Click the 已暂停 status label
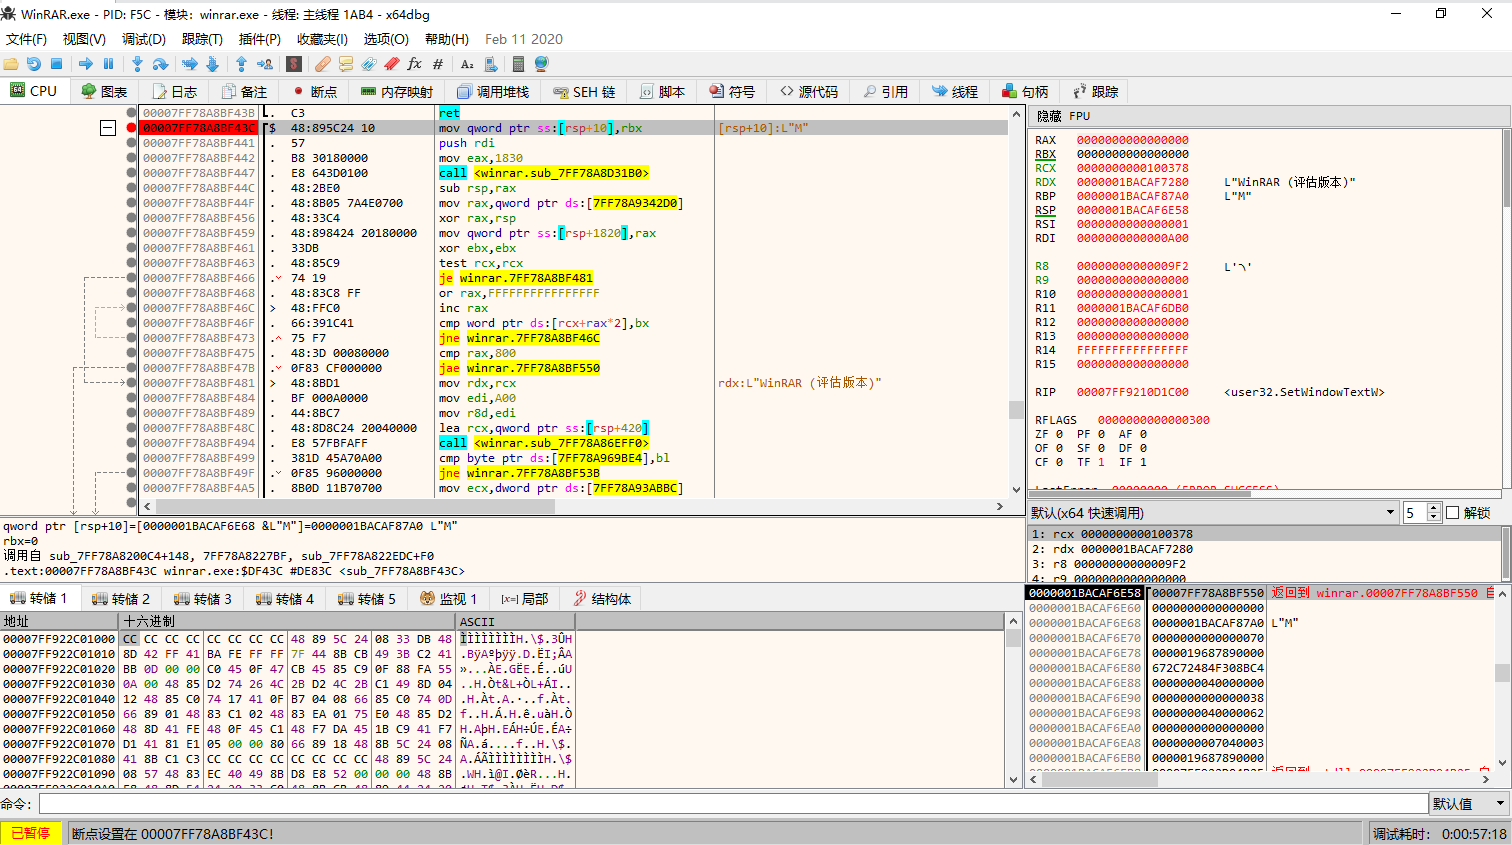1512x845 pixels. click(31, 833)
